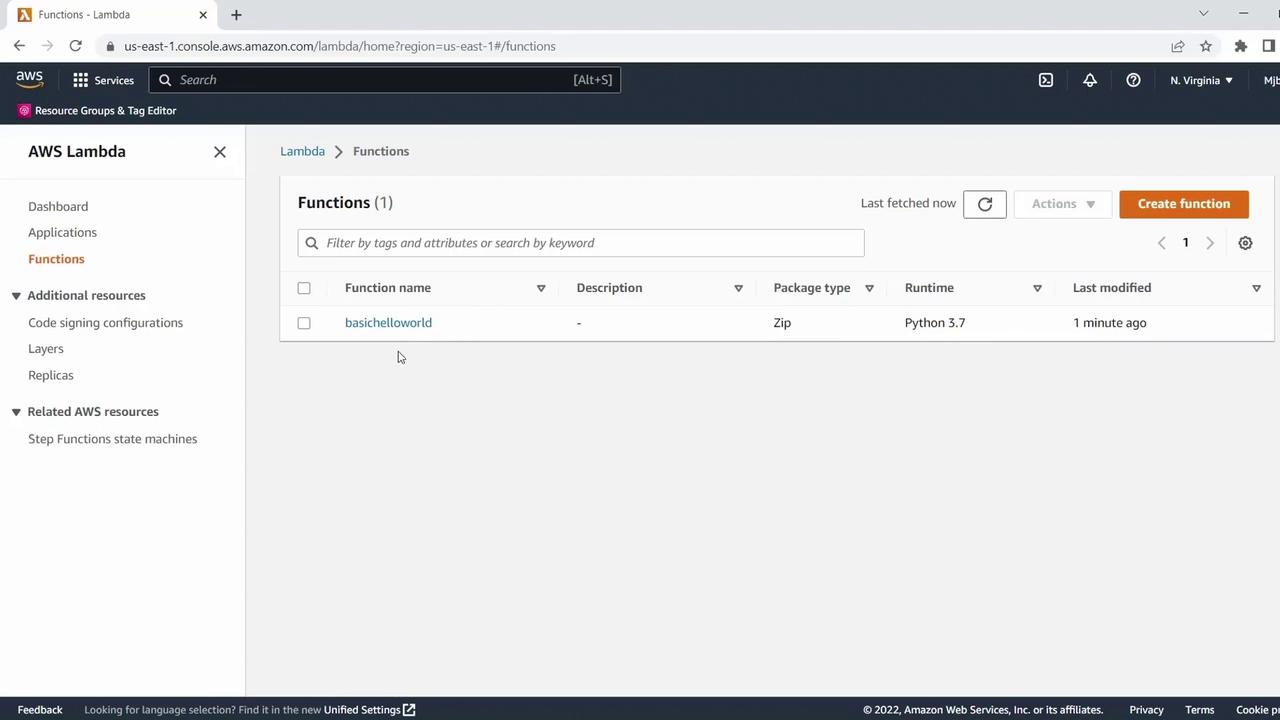
Task: Click the AWS logo home icon
Action: click(29, 80)
